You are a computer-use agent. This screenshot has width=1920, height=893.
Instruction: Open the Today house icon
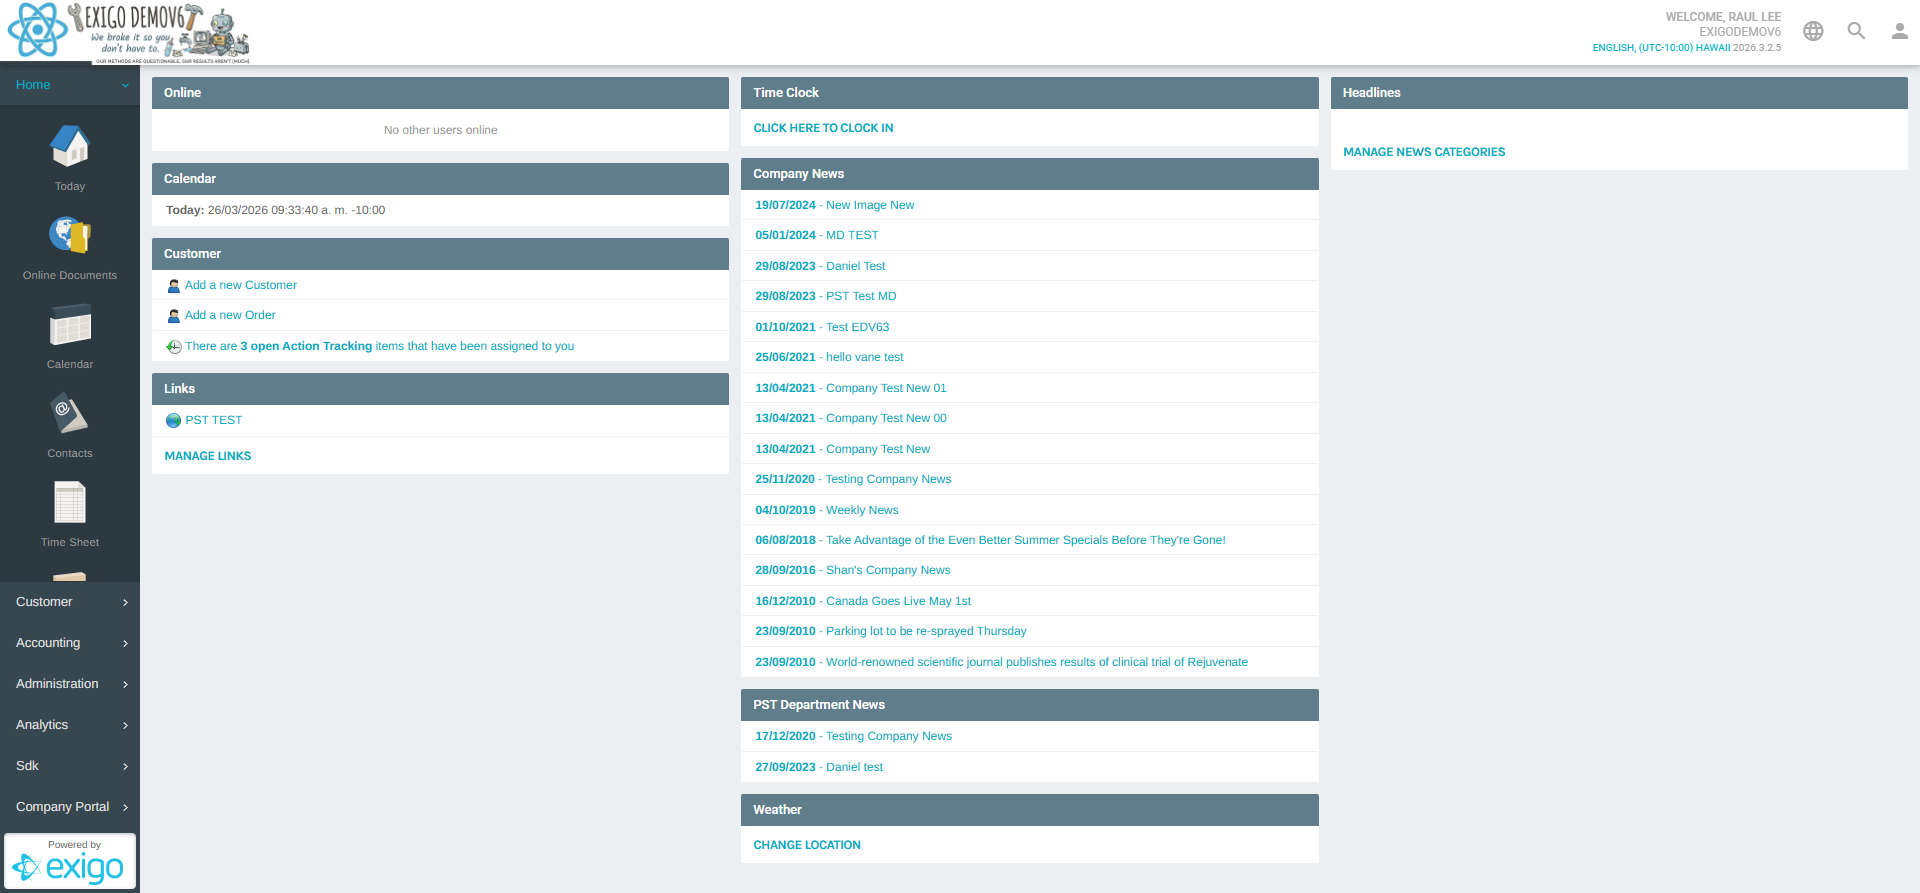(70, 148)
